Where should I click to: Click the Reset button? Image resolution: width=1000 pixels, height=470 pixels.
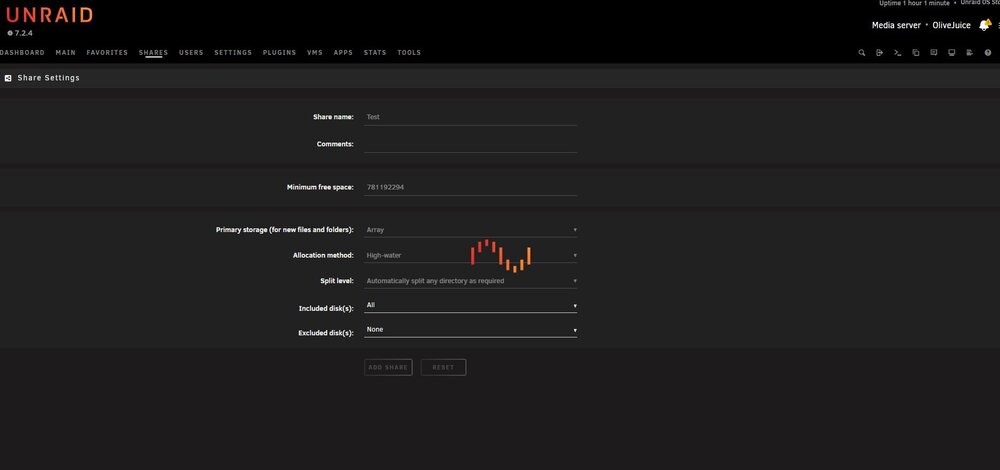click(x=443, y=367)
